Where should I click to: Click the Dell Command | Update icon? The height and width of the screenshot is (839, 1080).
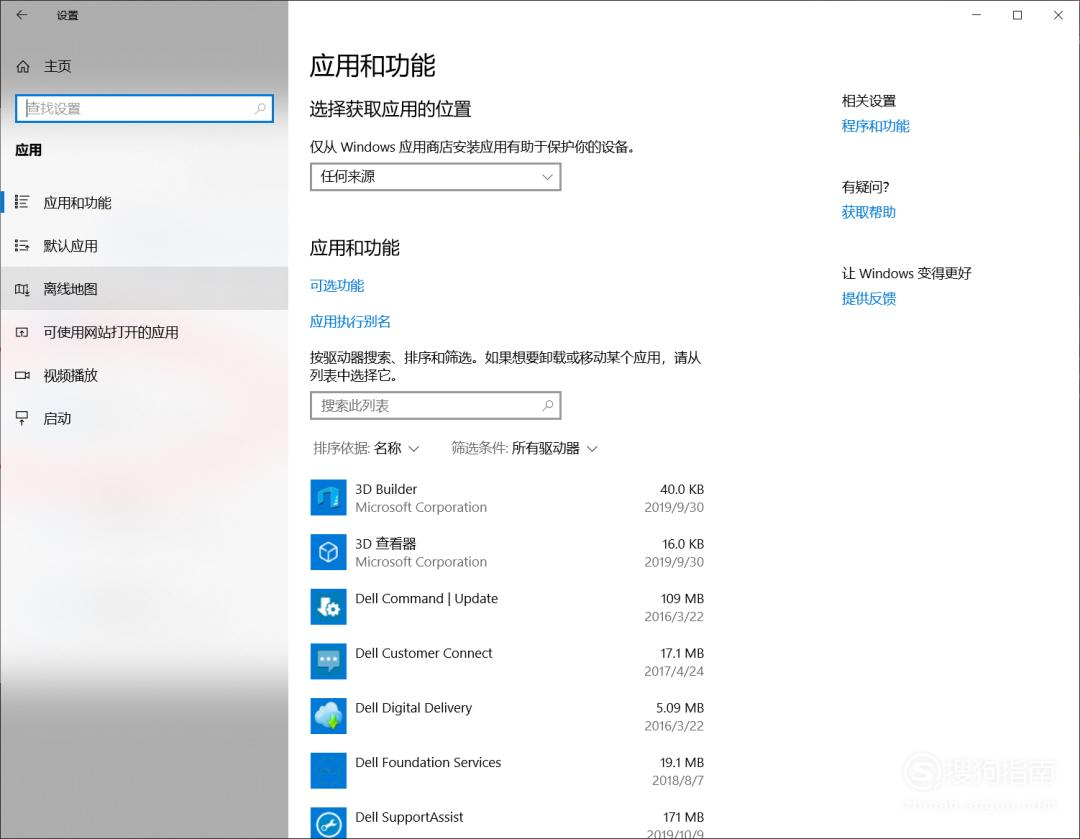[x=328, y=606]
